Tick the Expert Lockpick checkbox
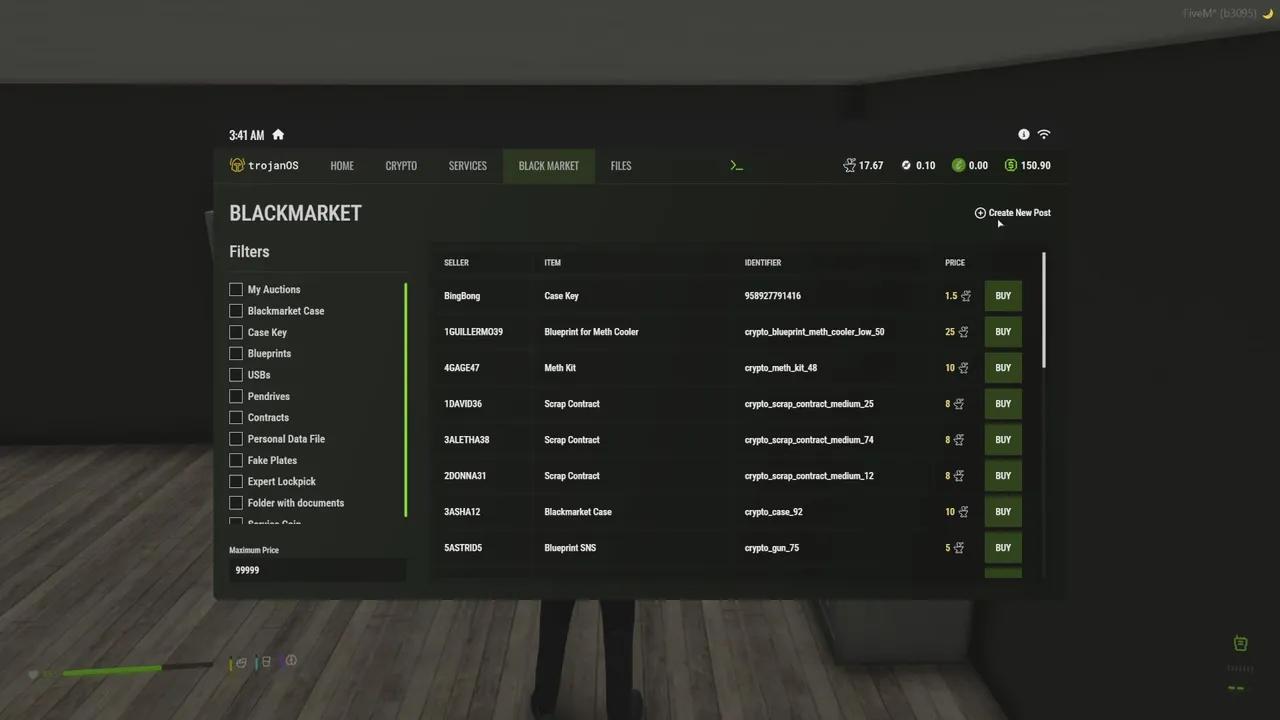This screenshot has width=1280, height=720. tap(236, 481)
